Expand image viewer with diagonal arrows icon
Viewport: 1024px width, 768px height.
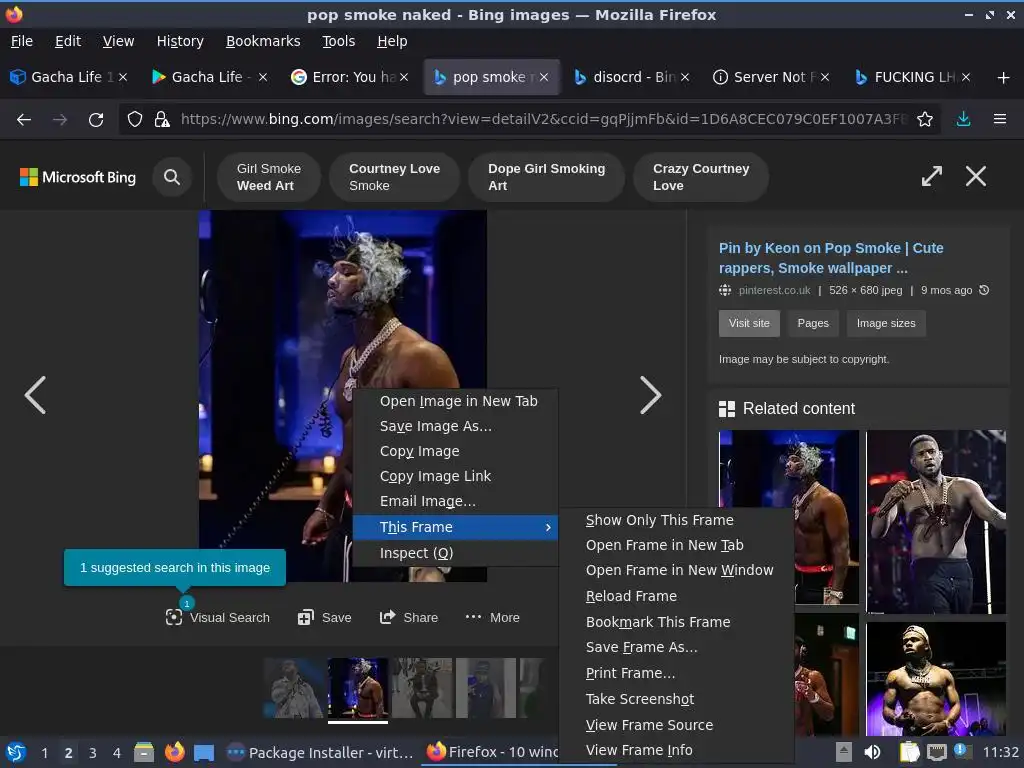tap(932, 176)
